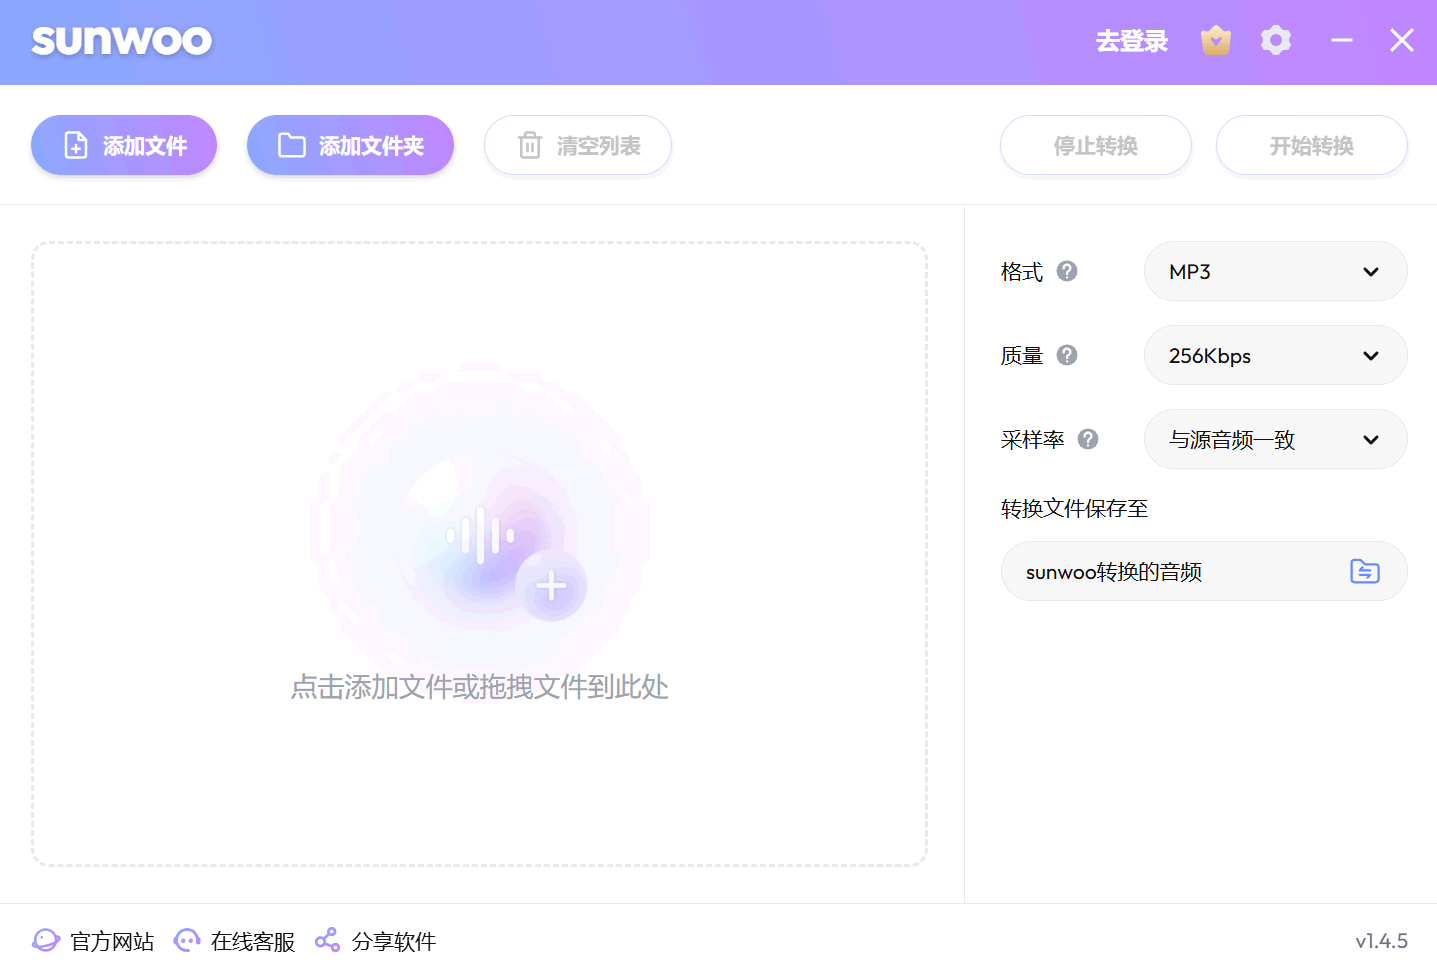1437x968 pixels.
Task: Click the 停止转换 button
Action: coord(1095,146)
